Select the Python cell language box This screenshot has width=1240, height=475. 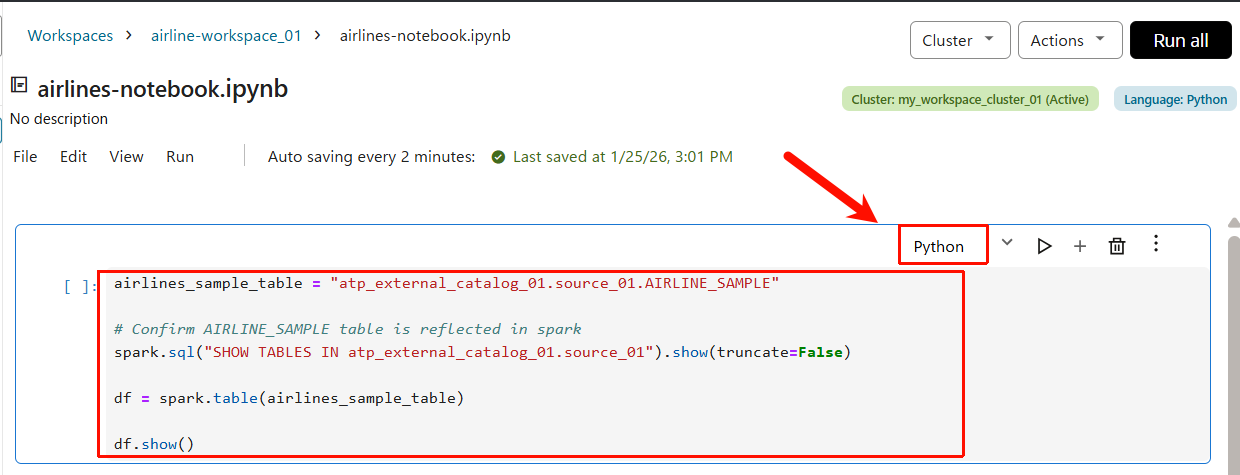tap(943, 246)
